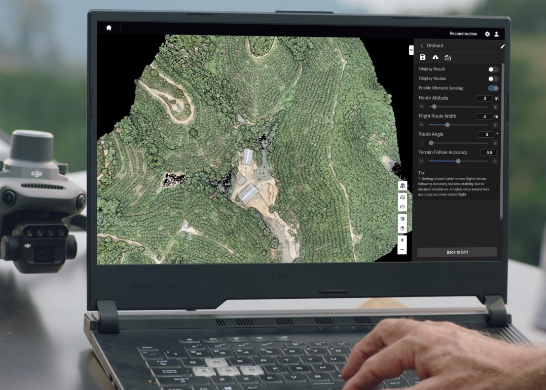Click the Flight Route Width slider handle
This screenshot has height=390, width=546.
pos(447,125)
